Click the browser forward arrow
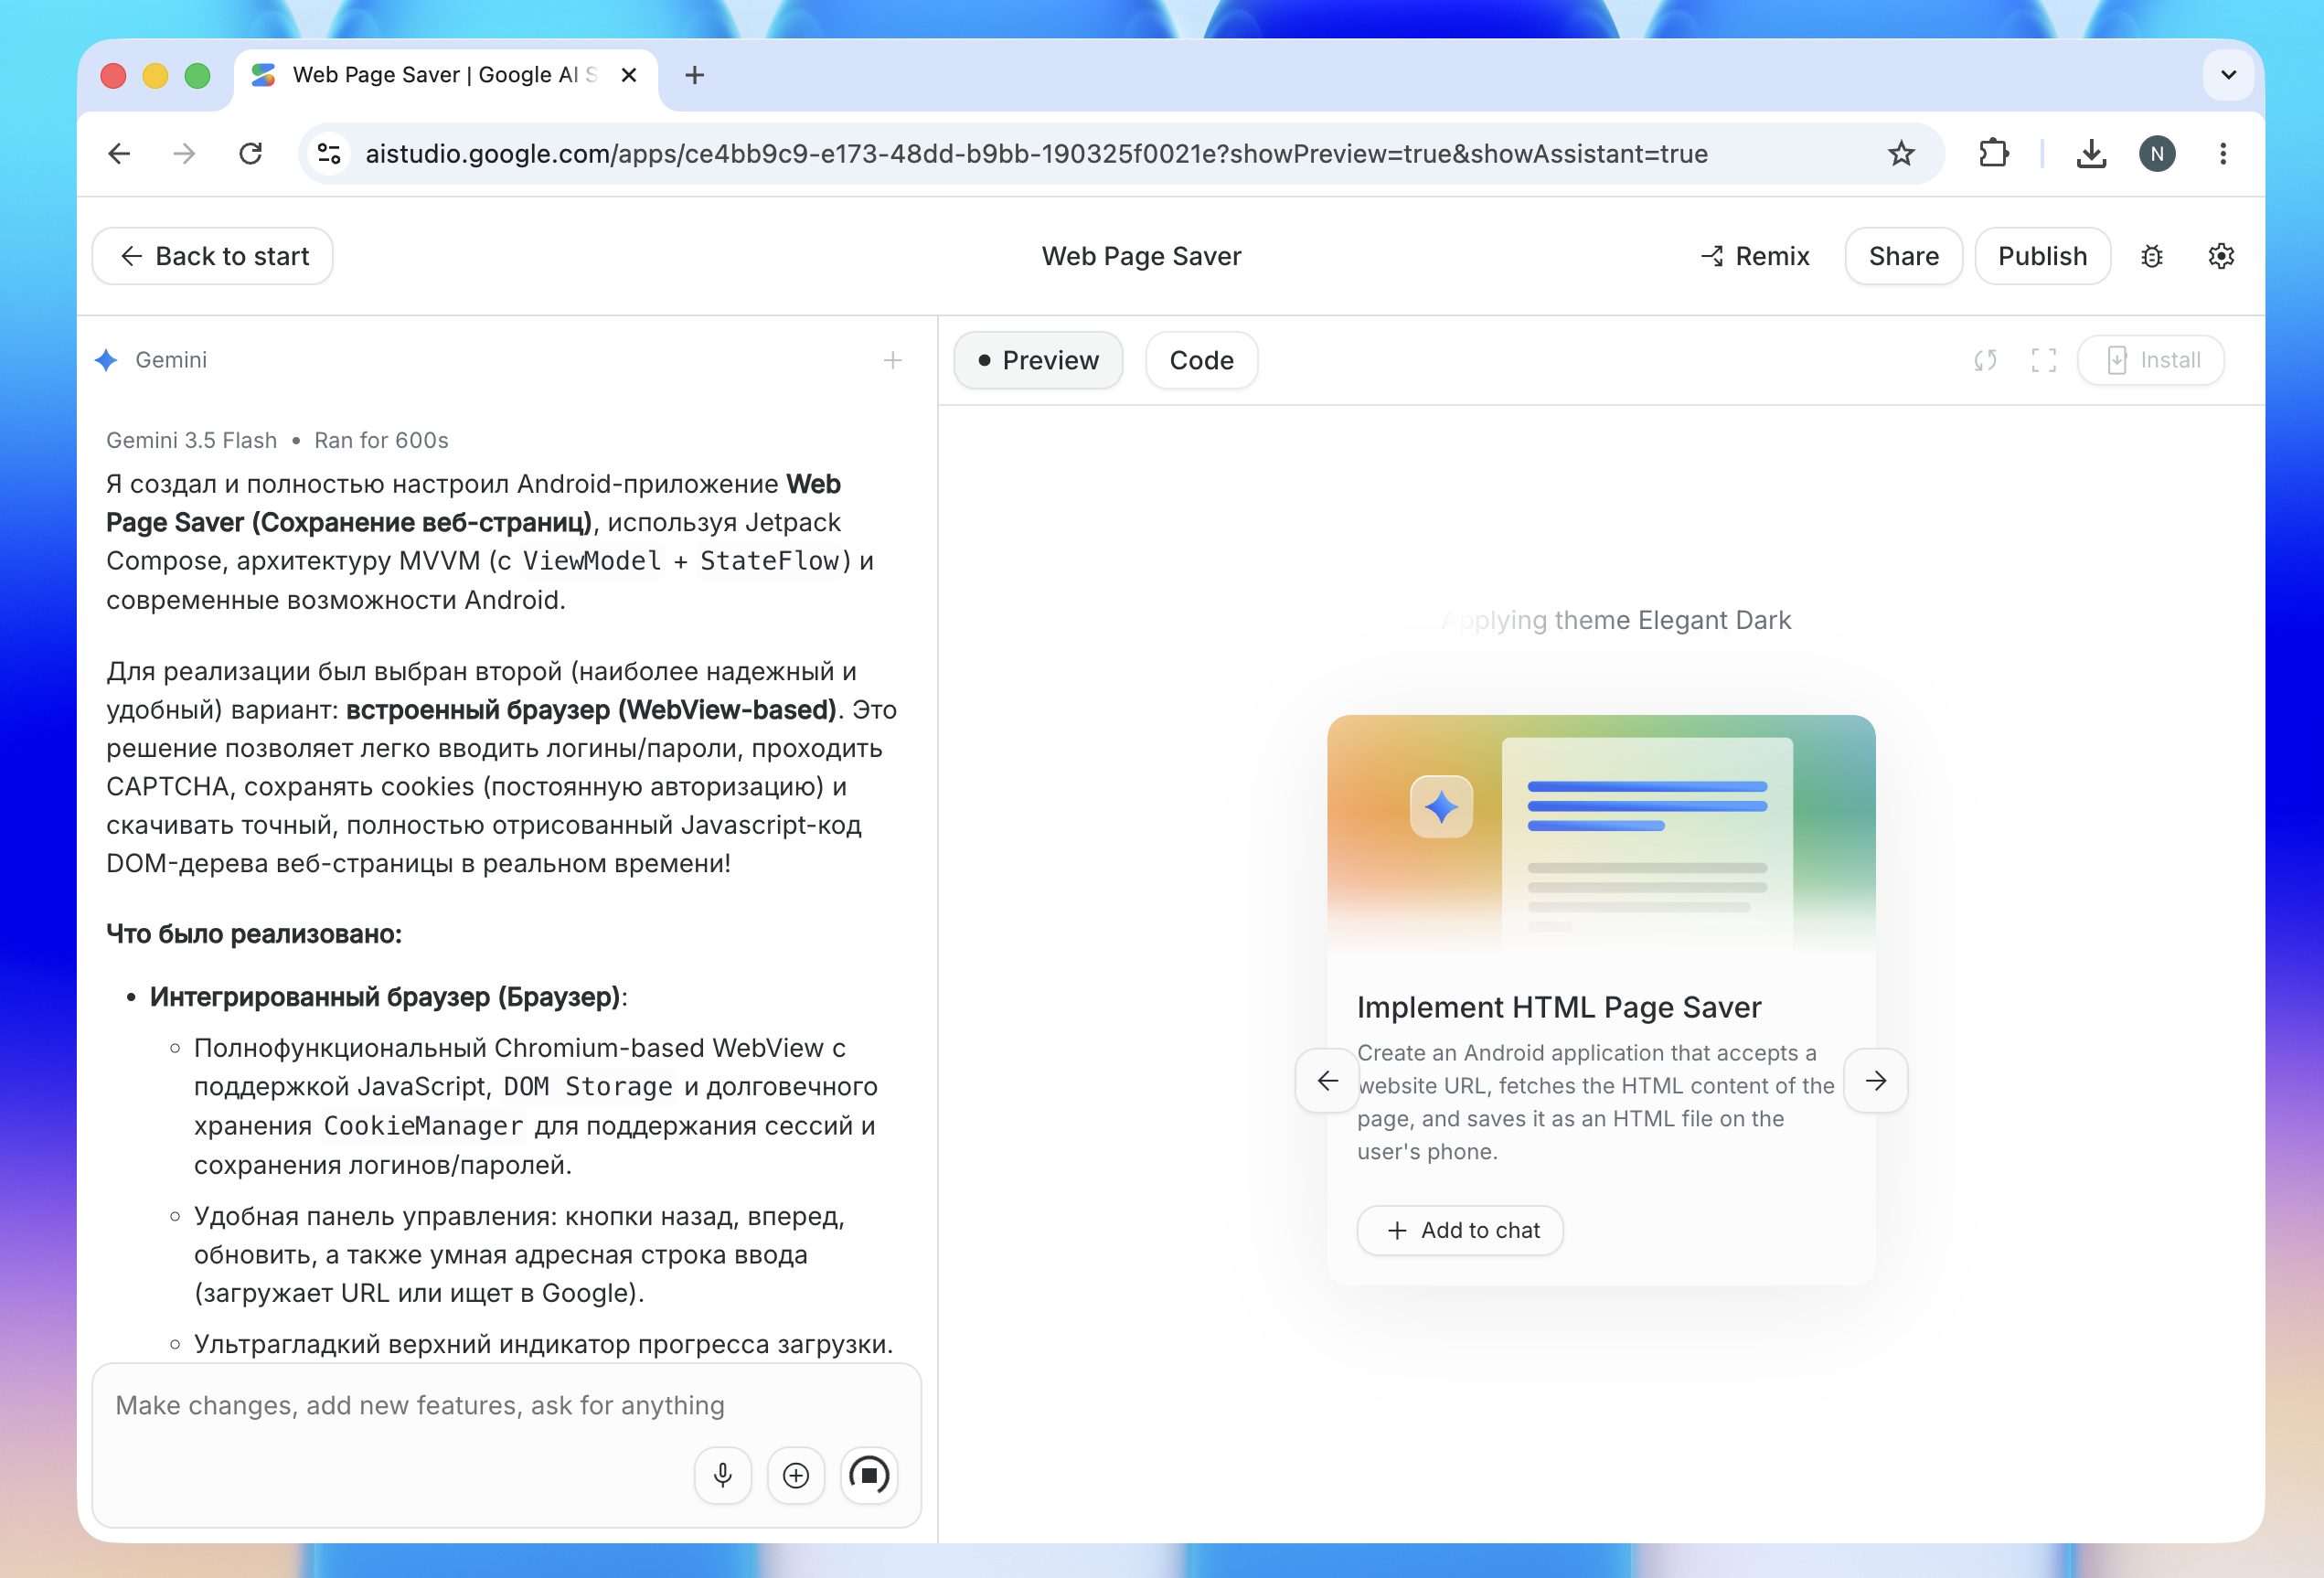The width and height of the screenshot is (2324, 1578). 185,154
